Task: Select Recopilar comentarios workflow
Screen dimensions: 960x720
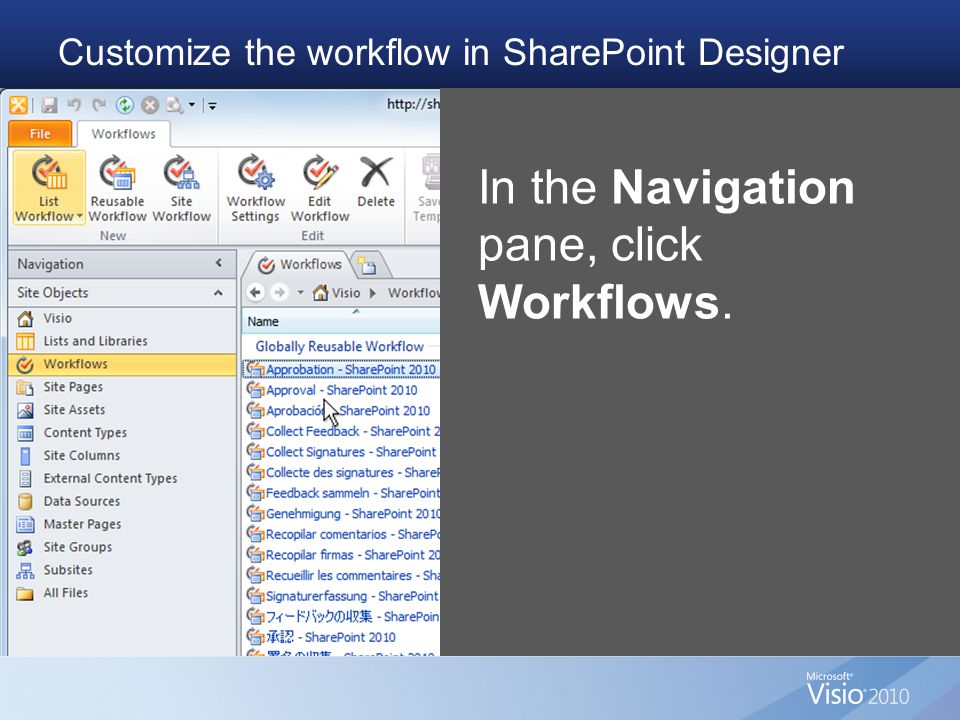Action: tap(342, 534)
